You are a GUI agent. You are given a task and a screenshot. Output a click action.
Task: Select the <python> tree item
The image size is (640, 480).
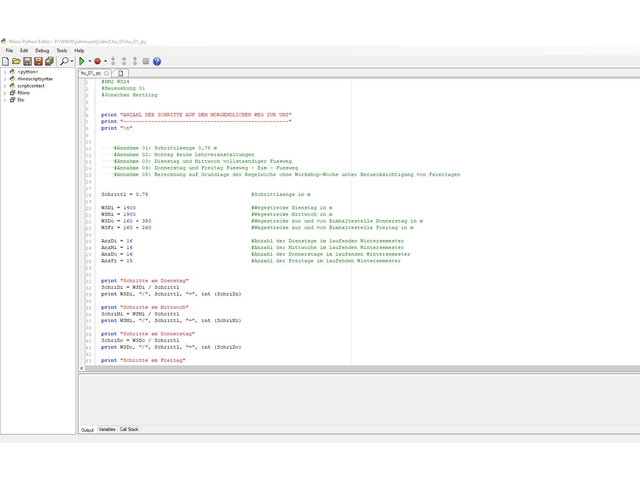click(28, 72)
